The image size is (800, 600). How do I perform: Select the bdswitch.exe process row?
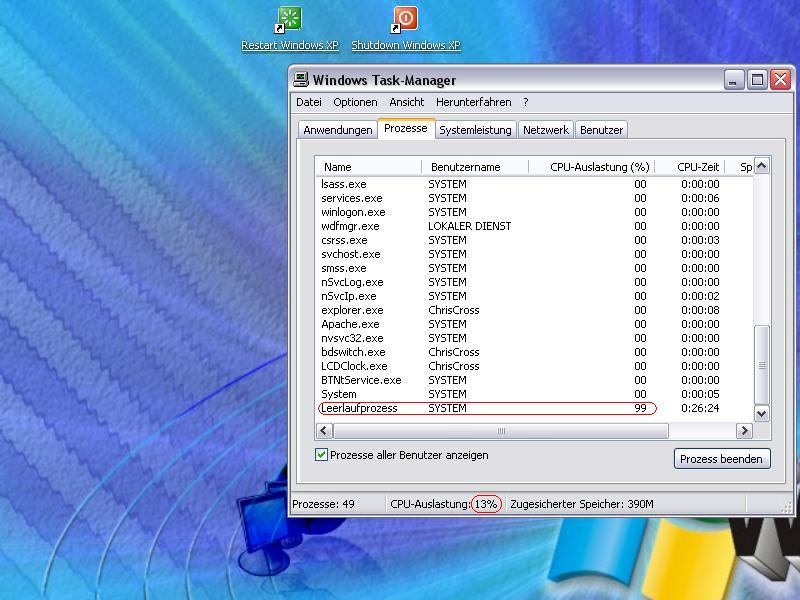tap(534, 353)
